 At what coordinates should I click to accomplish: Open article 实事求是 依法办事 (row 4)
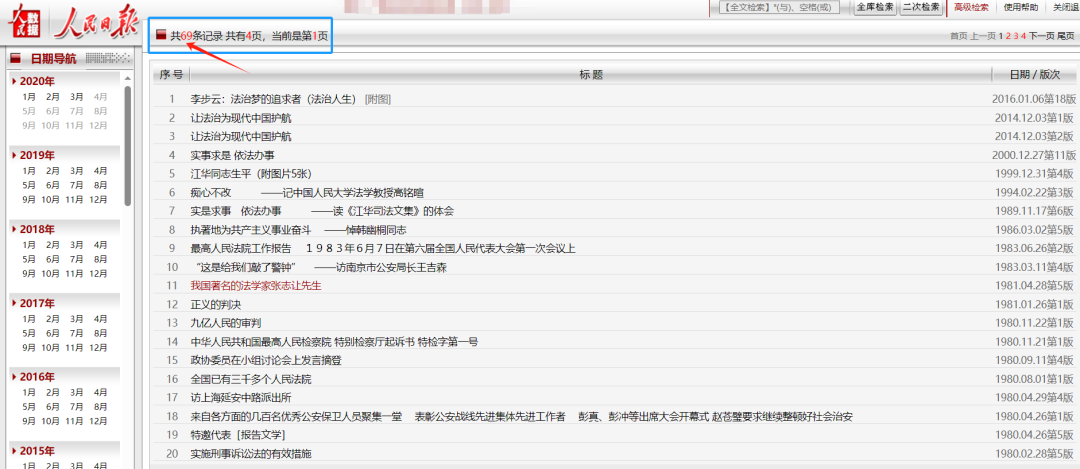point(232,156)
